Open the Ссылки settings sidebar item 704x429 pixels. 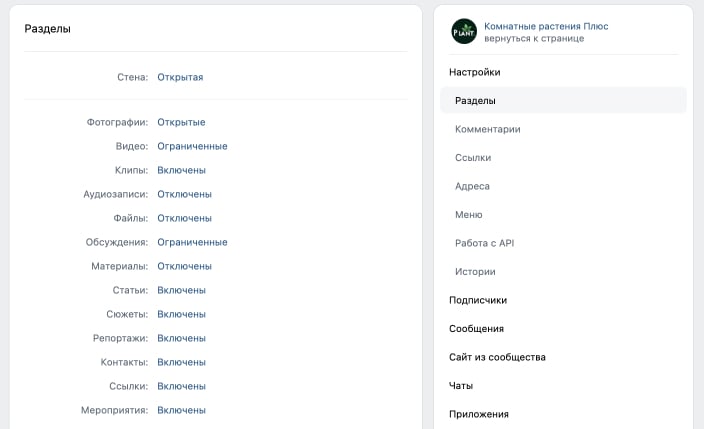click(x=473, y=158)
